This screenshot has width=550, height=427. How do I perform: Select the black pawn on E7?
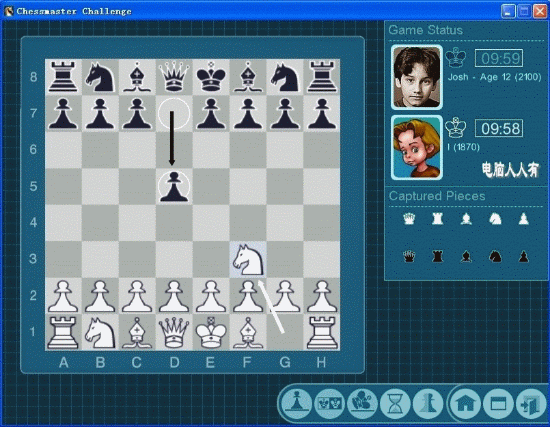[211, 113]
